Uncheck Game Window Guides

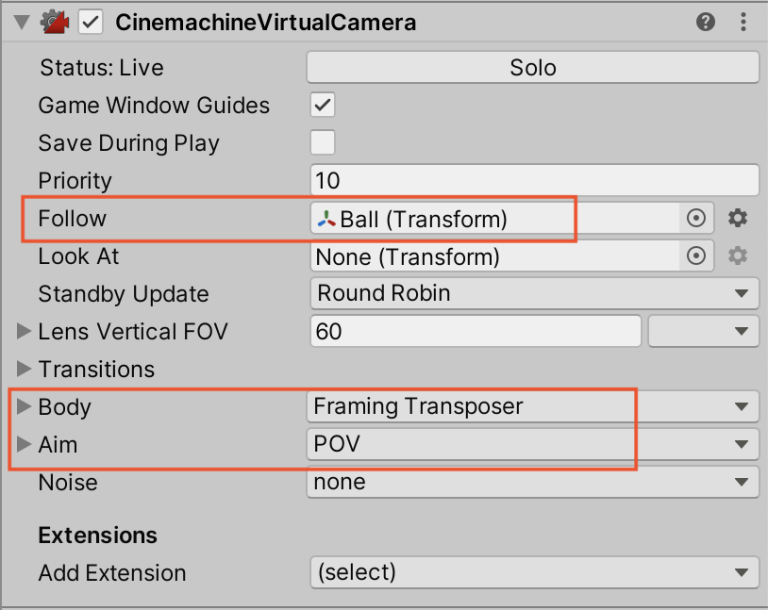[323, 105]
